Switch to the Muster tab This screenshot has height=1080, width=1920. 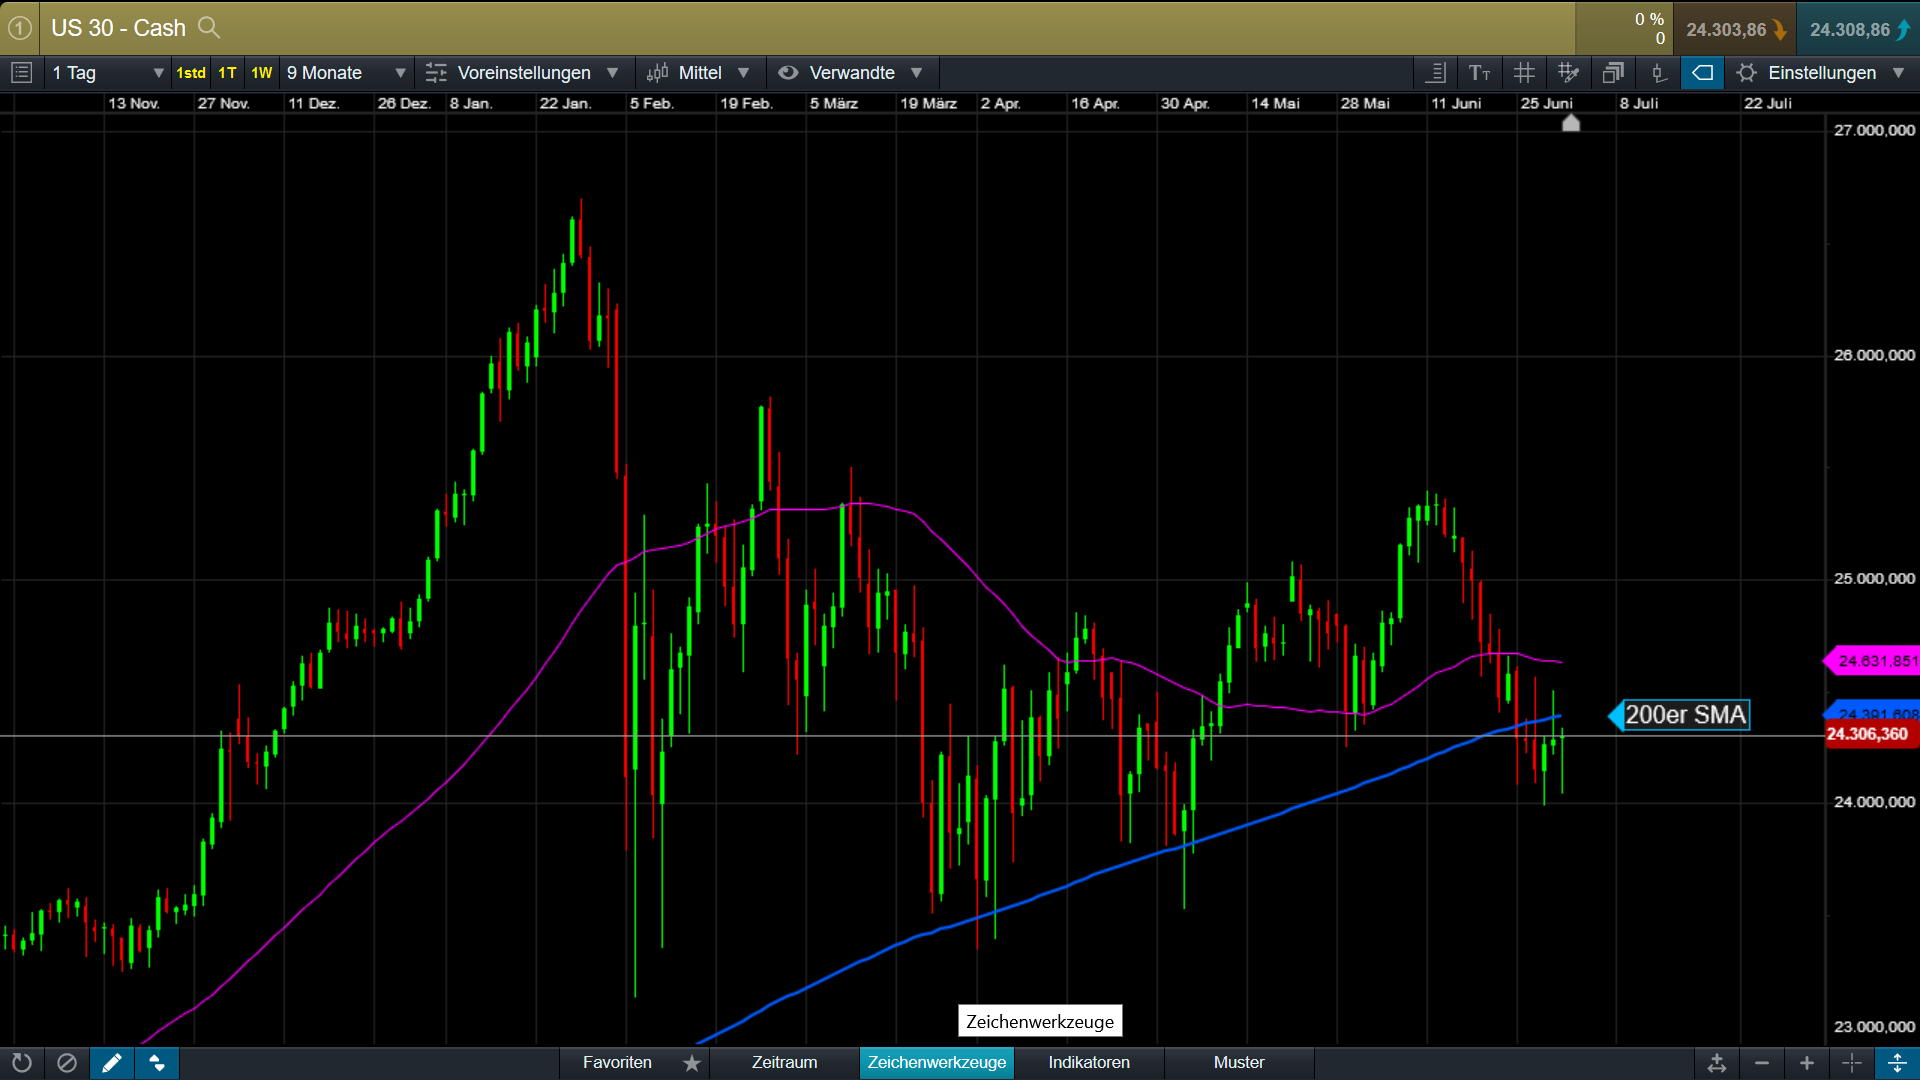pos(1239,1063)
